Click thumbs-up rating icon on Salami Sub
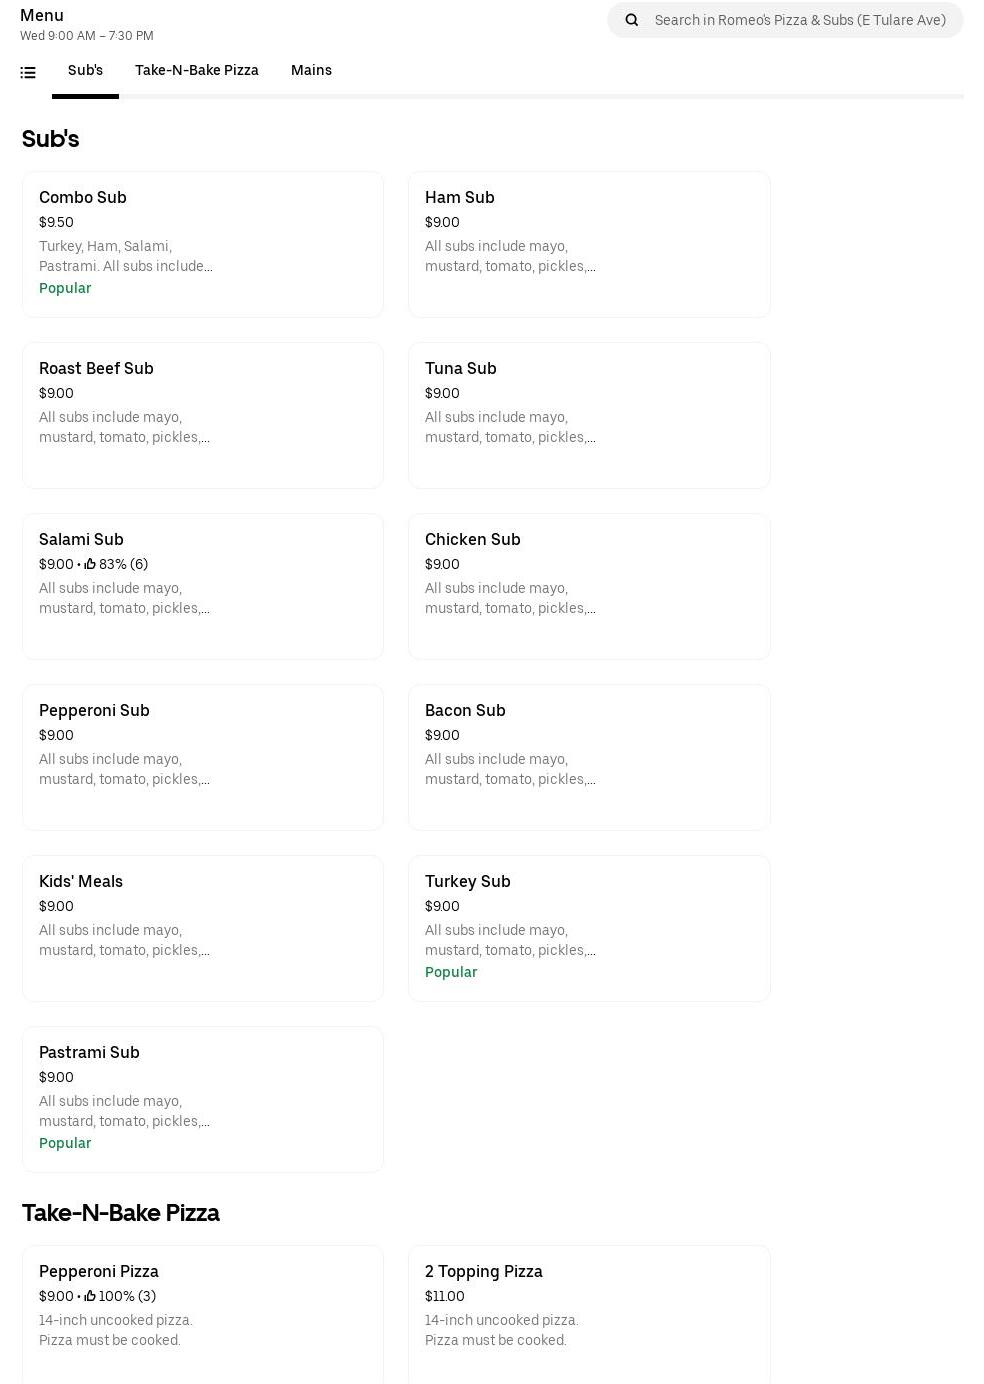984x1384 pixels. (x=90, y=564)
